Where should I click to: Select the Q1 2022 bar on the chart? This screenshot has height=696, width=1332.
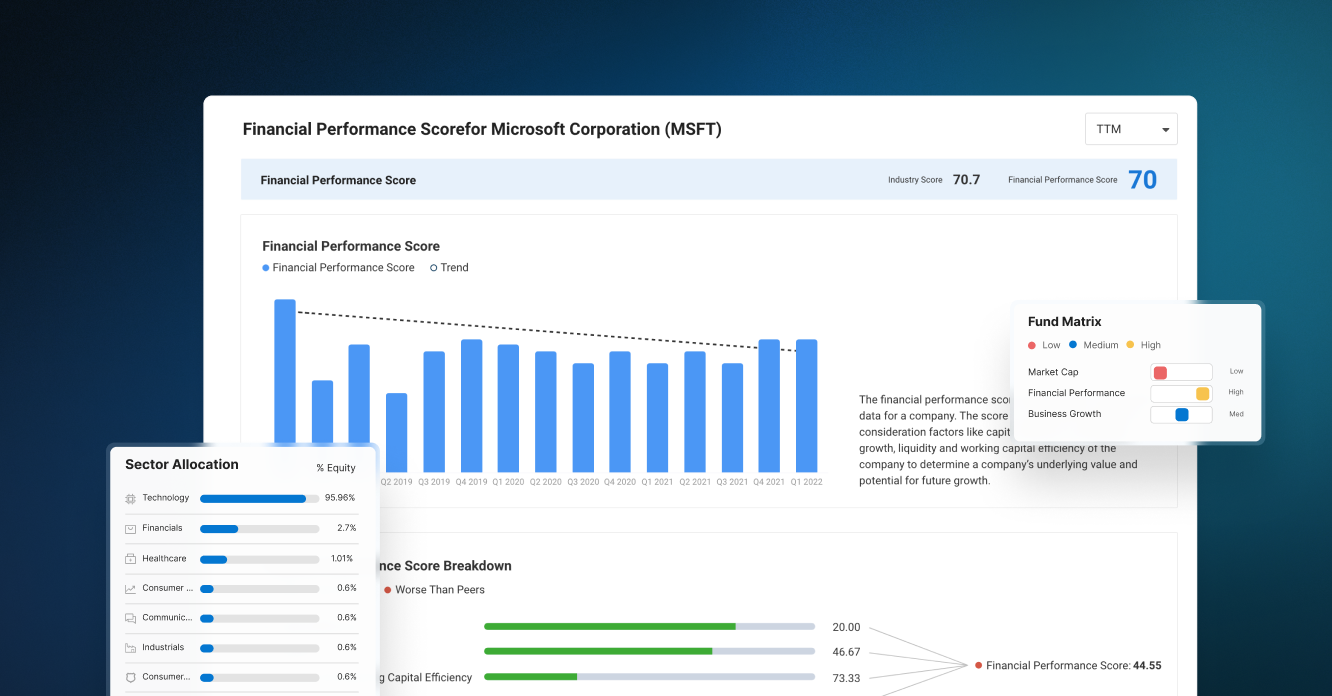[x=807, y=407]
